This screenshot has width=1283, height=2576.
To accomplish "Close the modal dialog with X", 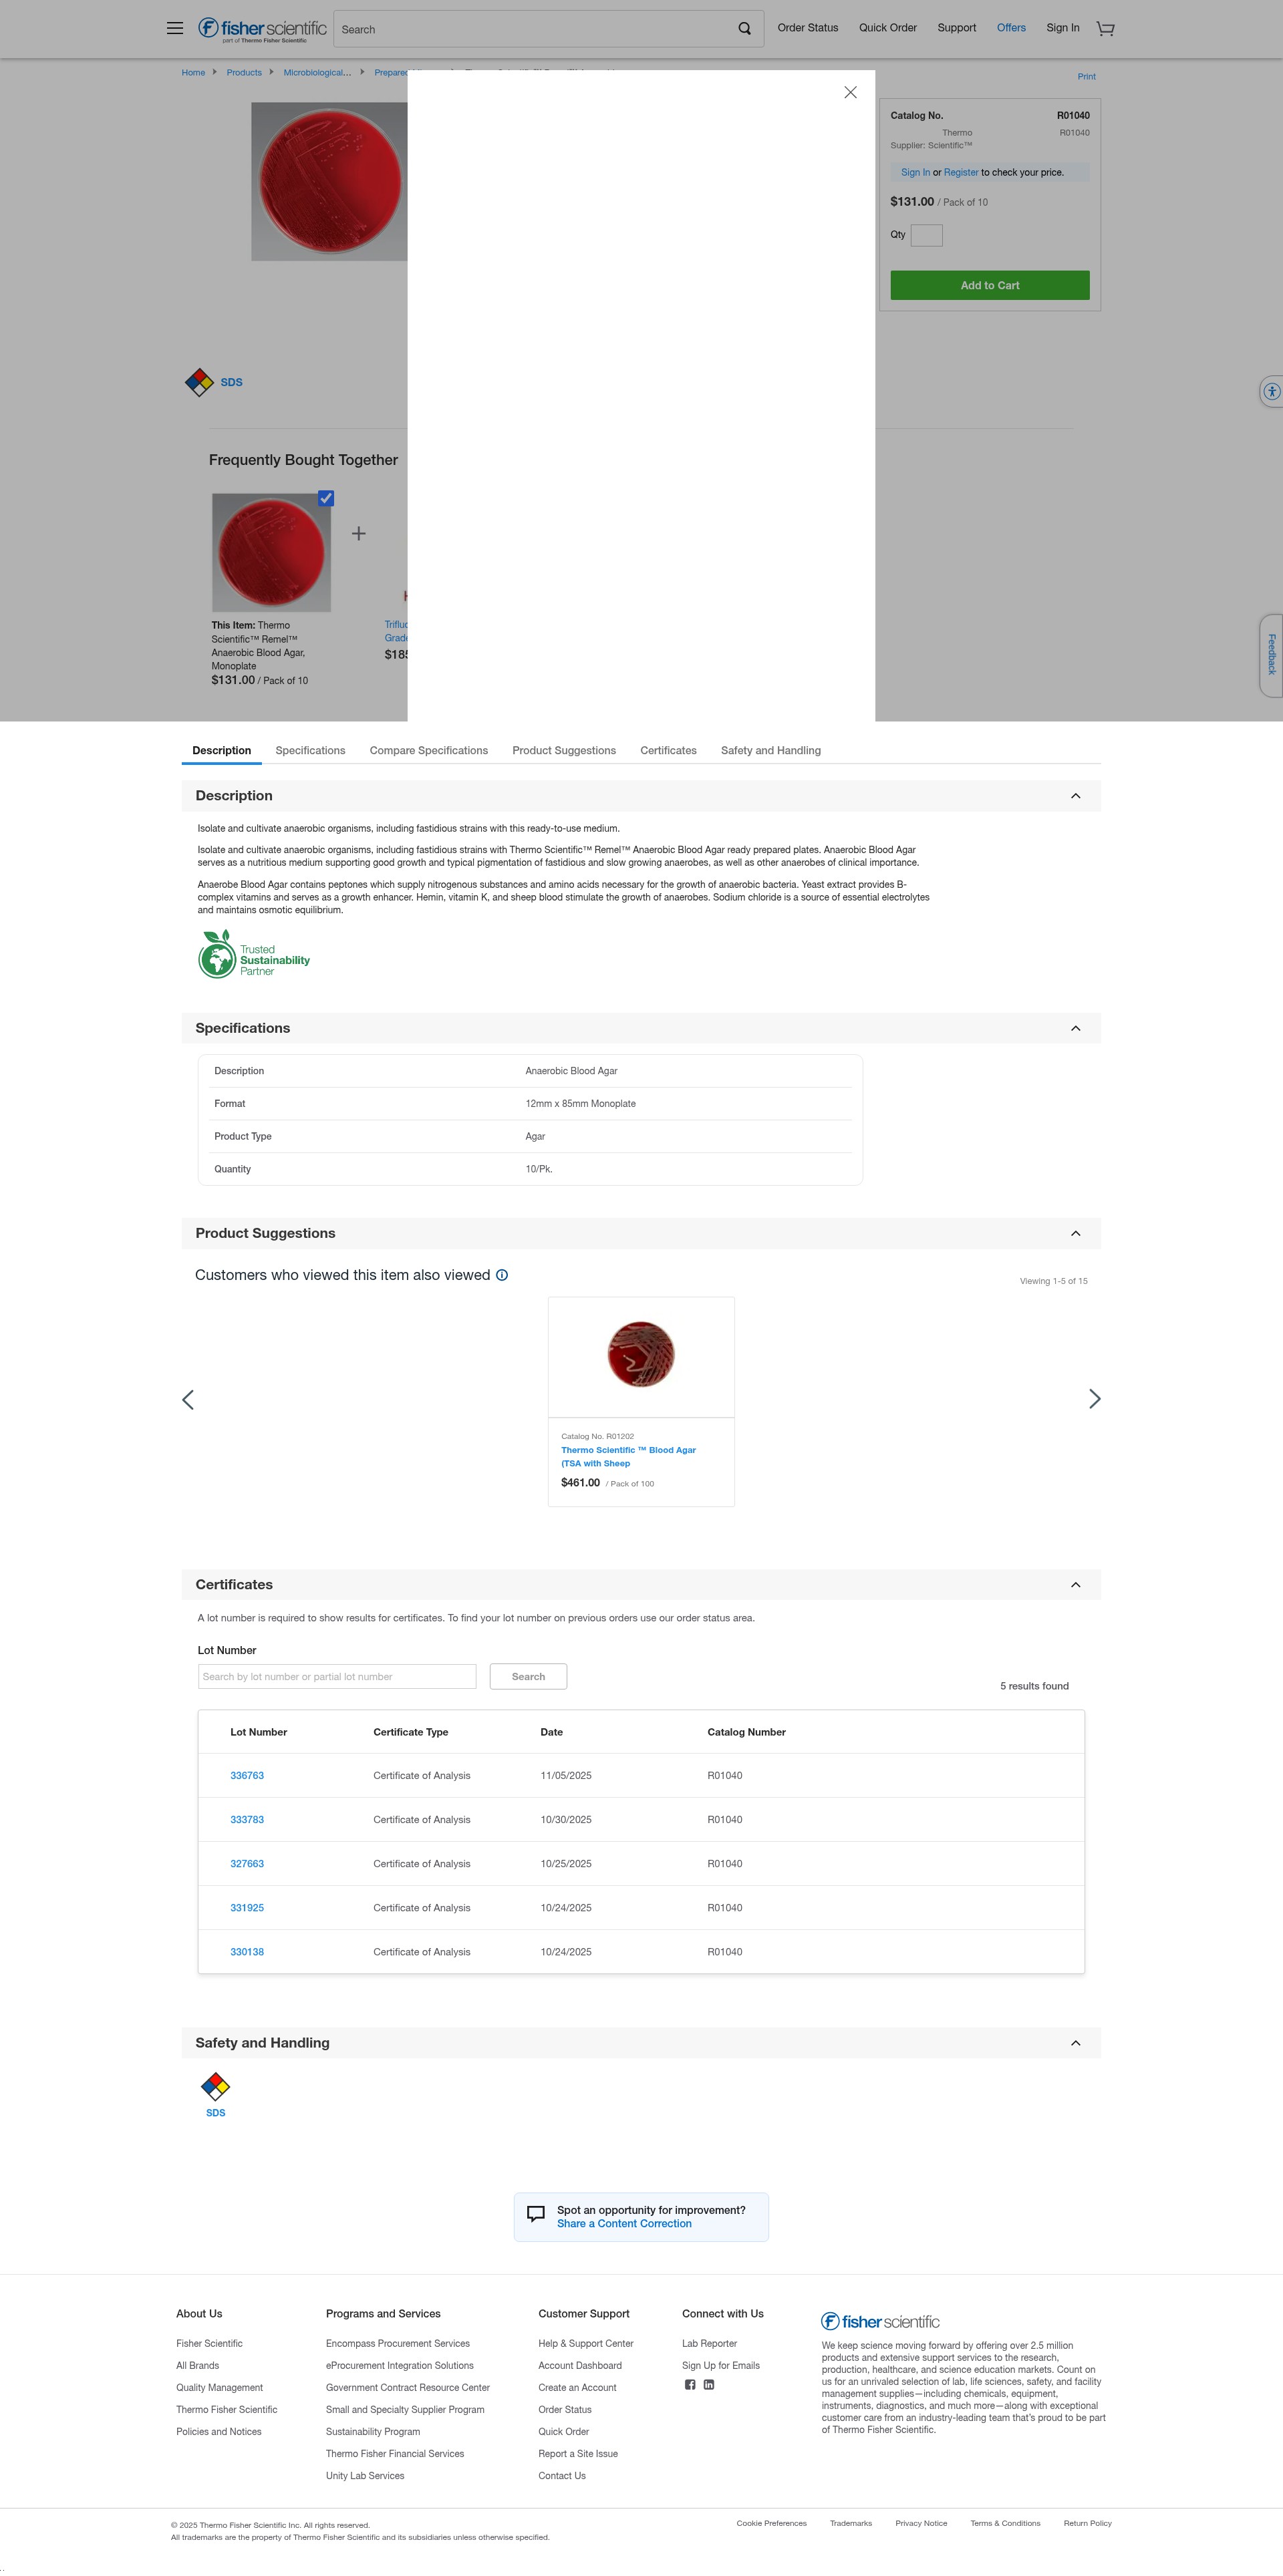I will tap(850, 92).
